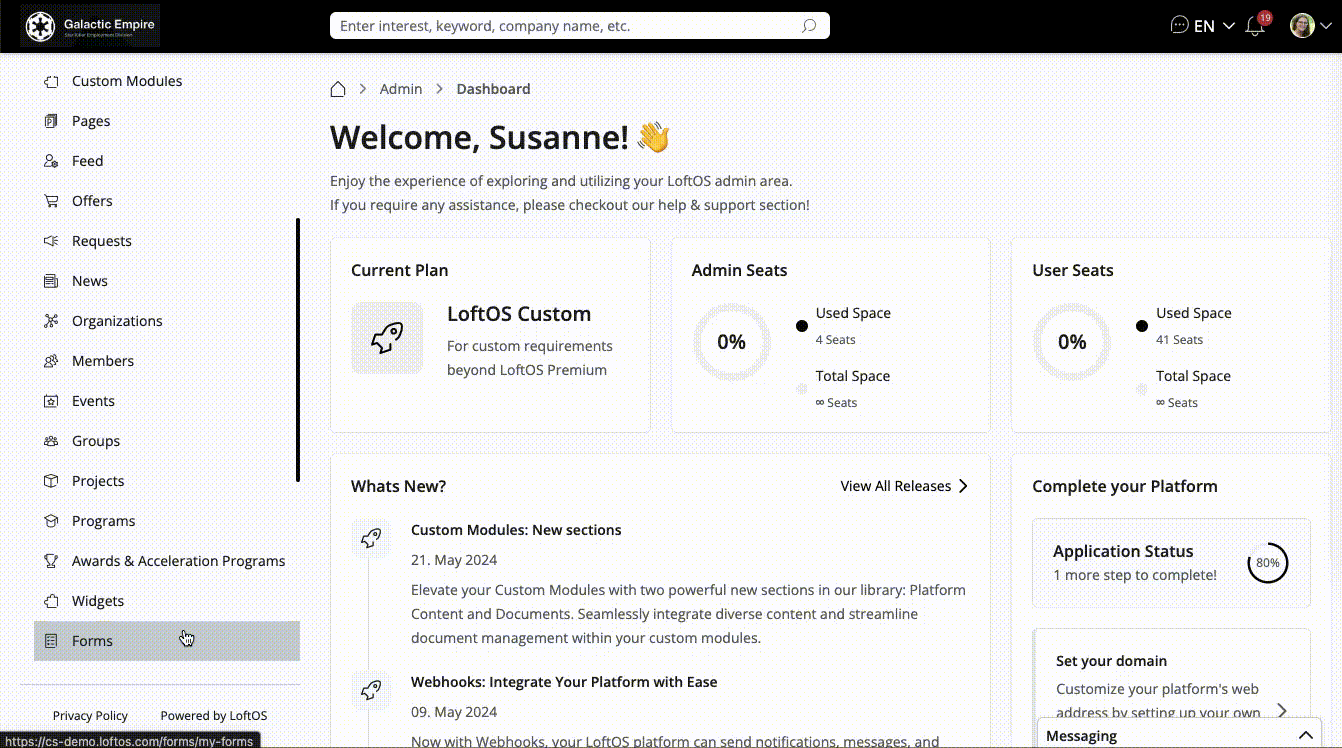Click the Admin breadcrumb link

(401, 89)
